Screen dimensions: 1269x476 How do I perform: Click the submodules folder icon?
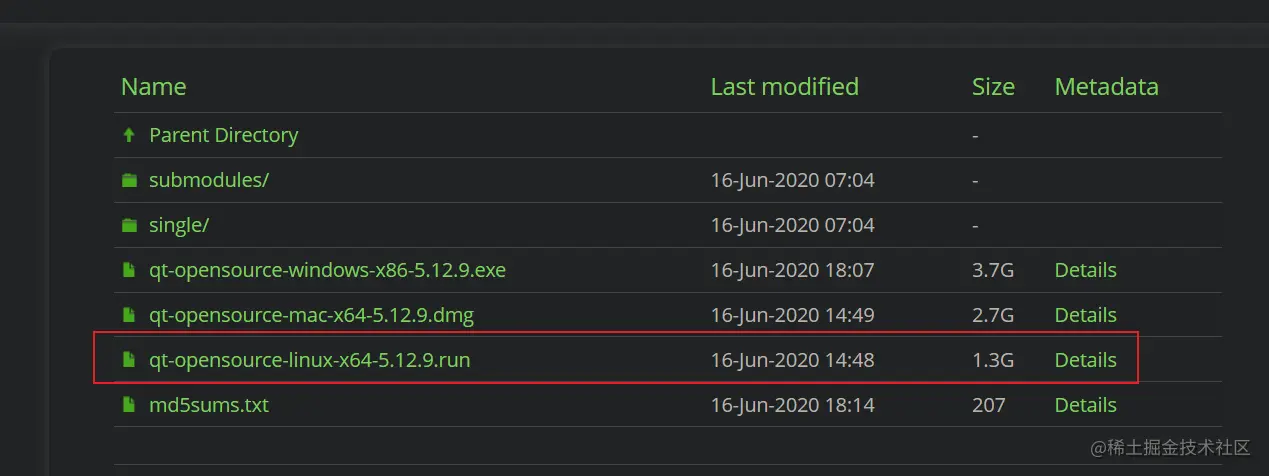pos(129,180)
